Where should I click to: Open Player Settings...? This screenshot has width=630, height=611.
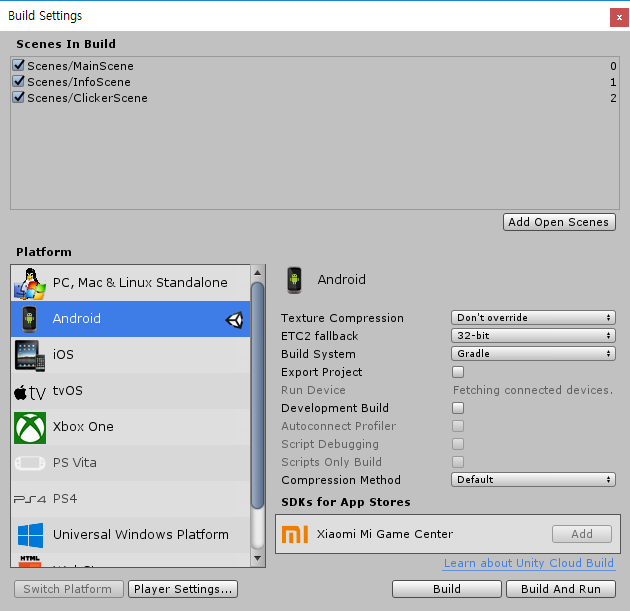(183, 589)
